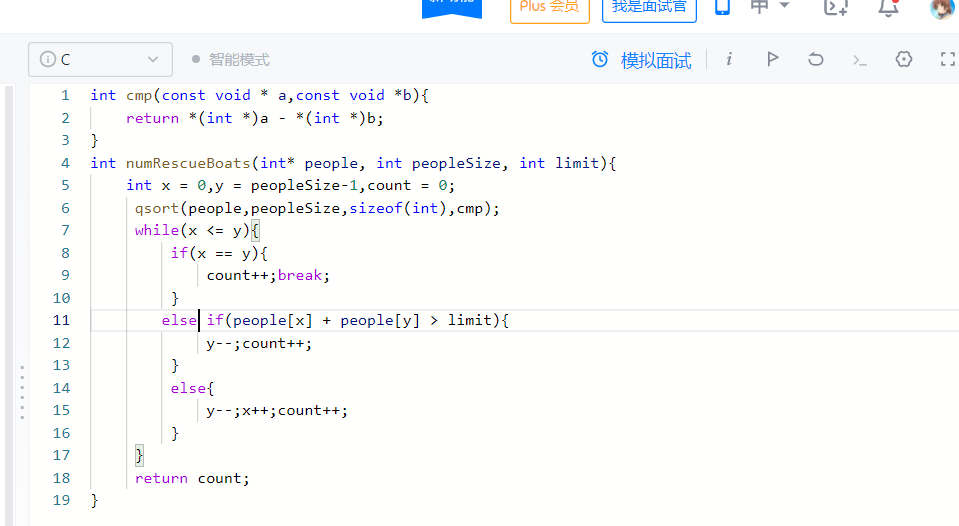This screenshot has width=959, height=526.
Task: Open the language switch dropdown arrow
Action: point(784,6)
